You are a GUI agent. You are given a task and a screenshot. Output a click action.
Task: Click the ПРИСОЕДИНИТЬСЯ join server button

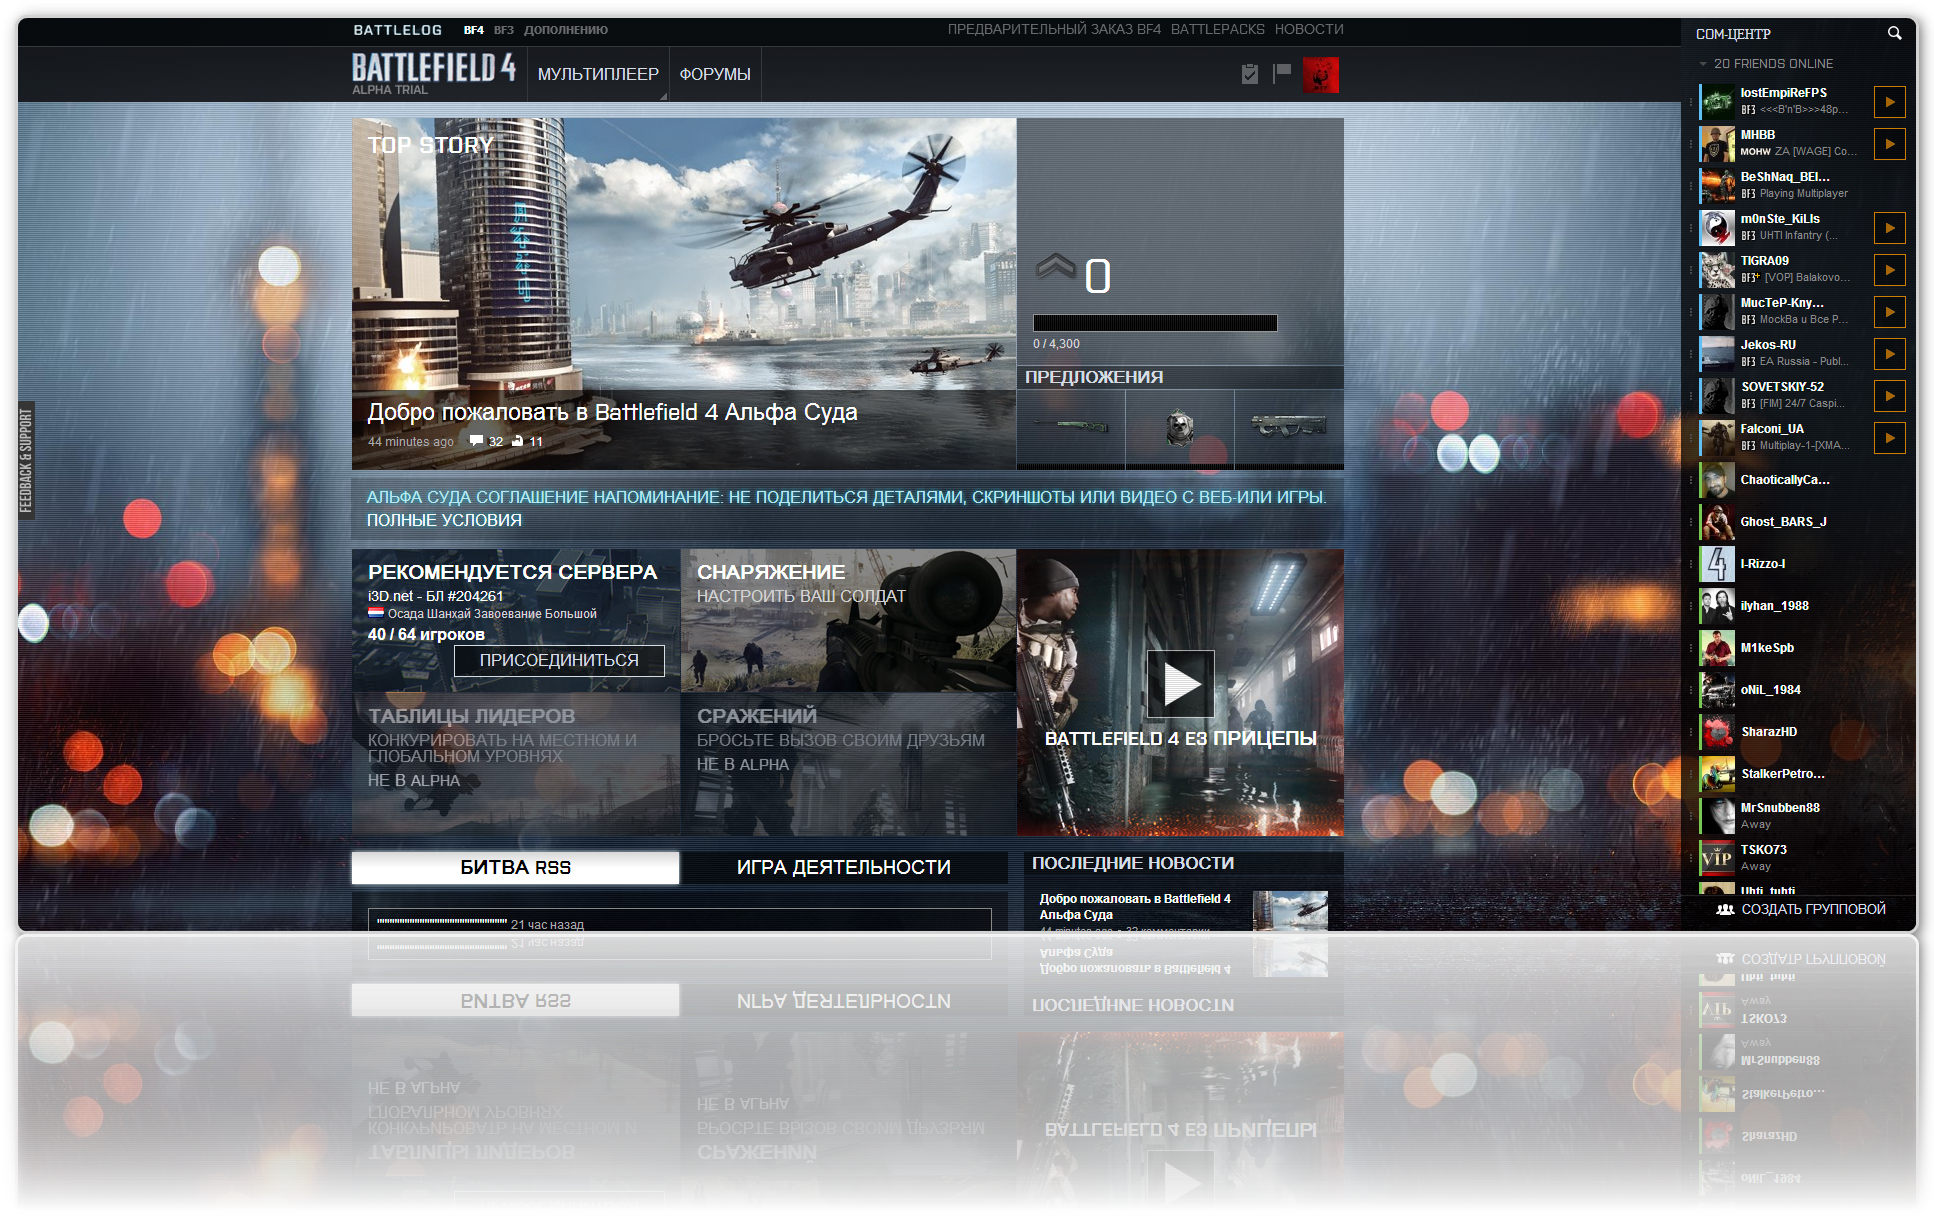click(559, 660)
